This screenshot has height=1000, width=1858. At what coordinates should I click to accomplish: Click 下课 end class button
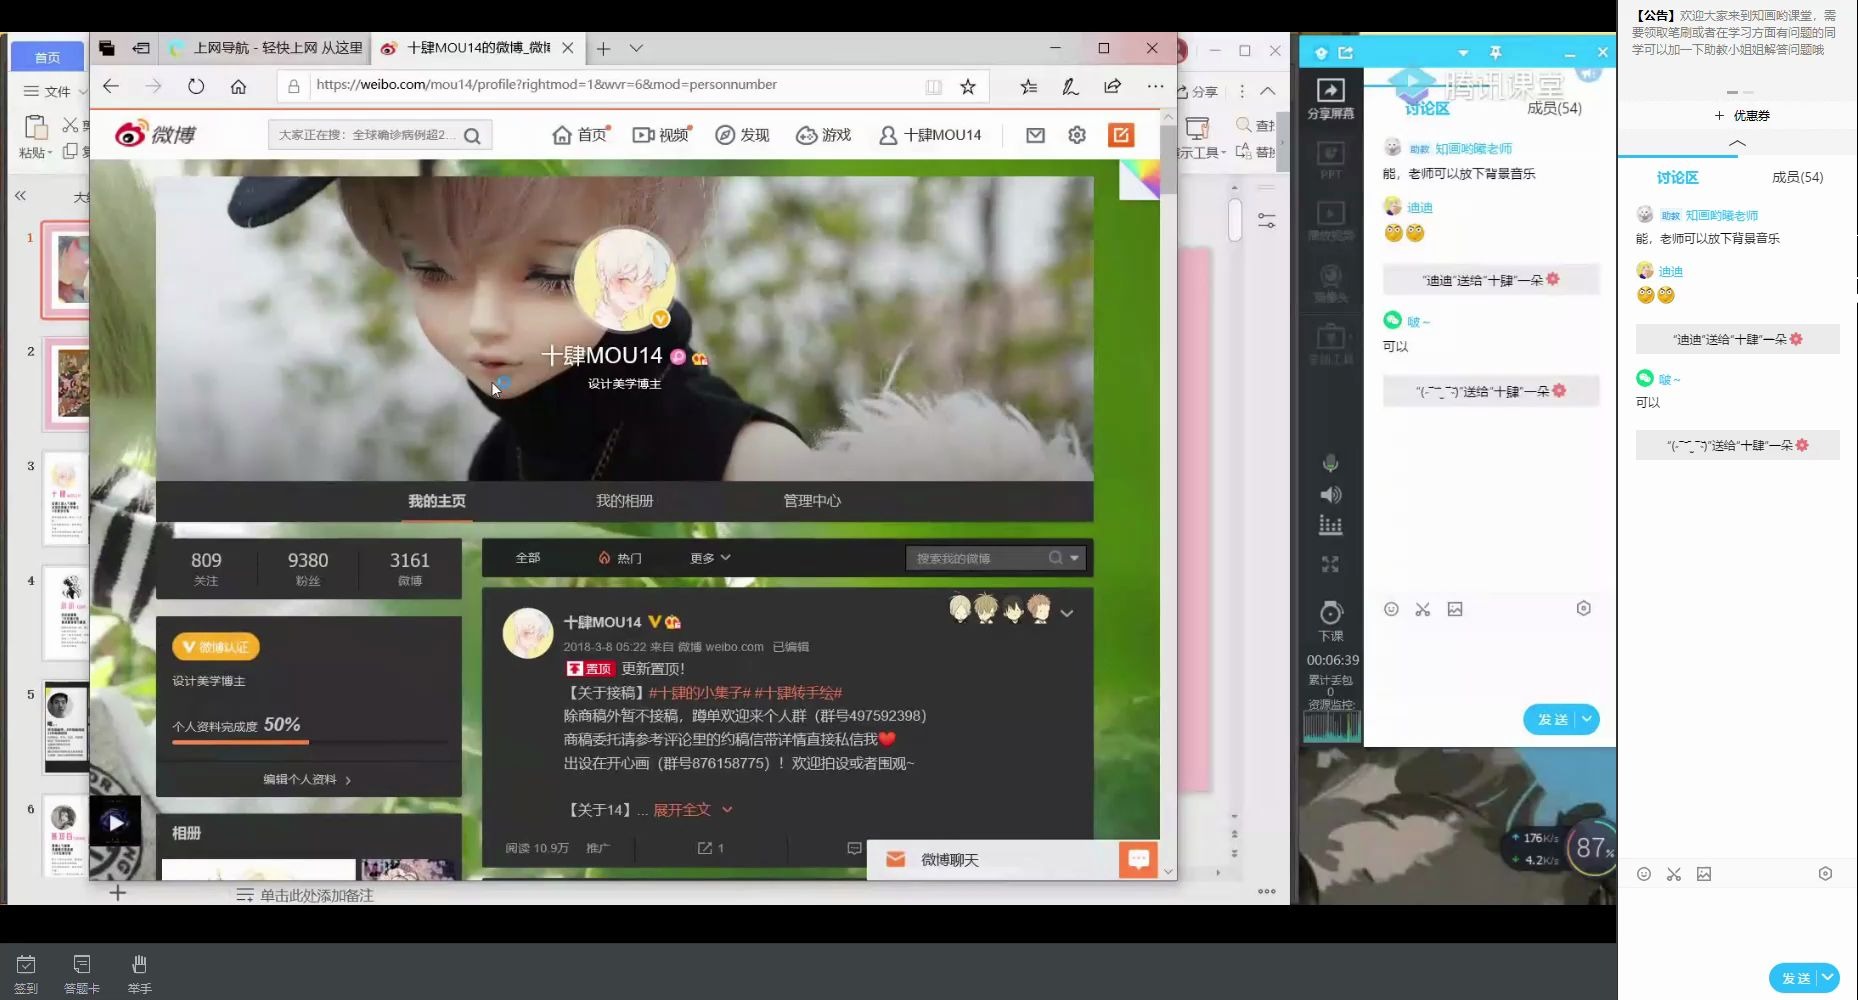(1331, 621)
